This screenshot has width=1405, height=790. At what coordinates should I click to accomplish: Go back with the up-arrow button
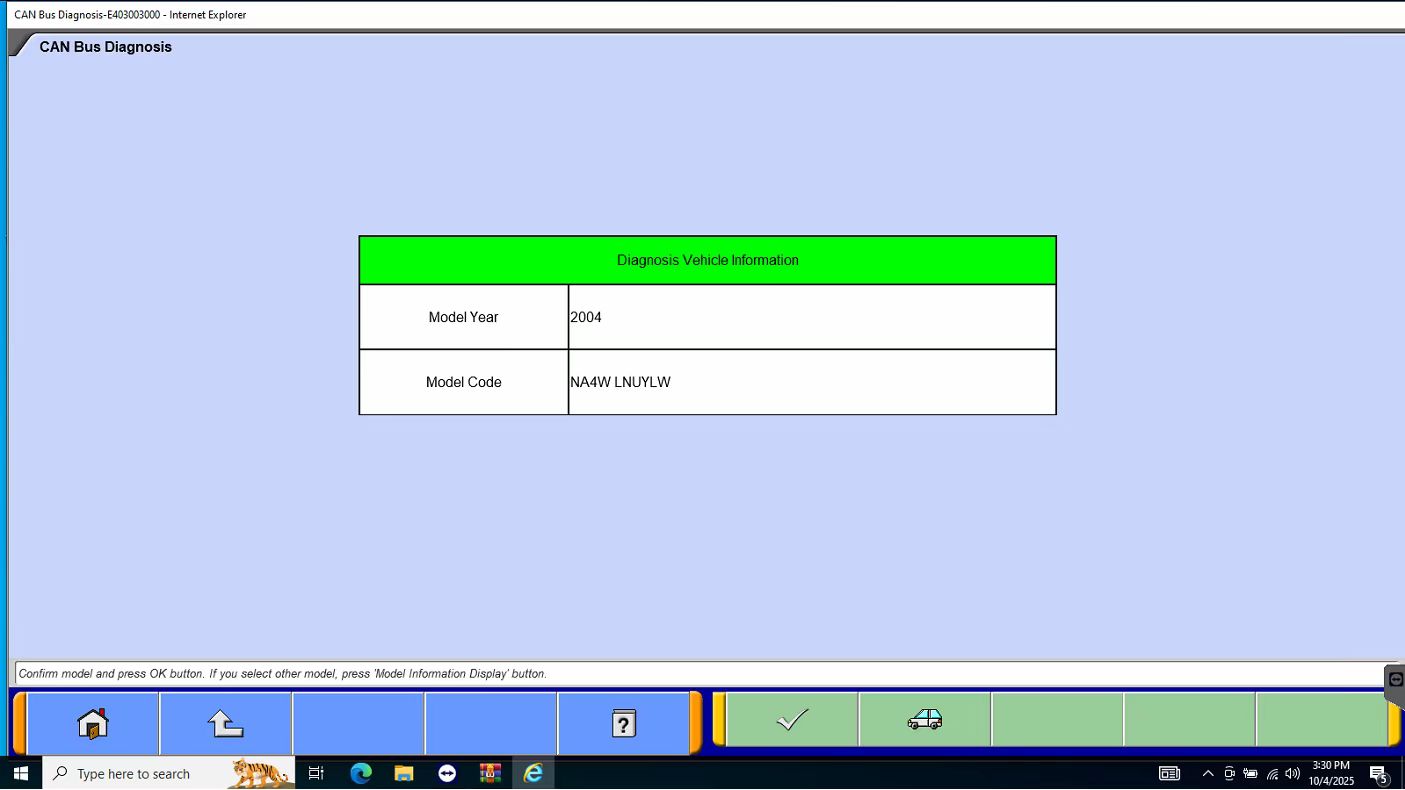225,722
